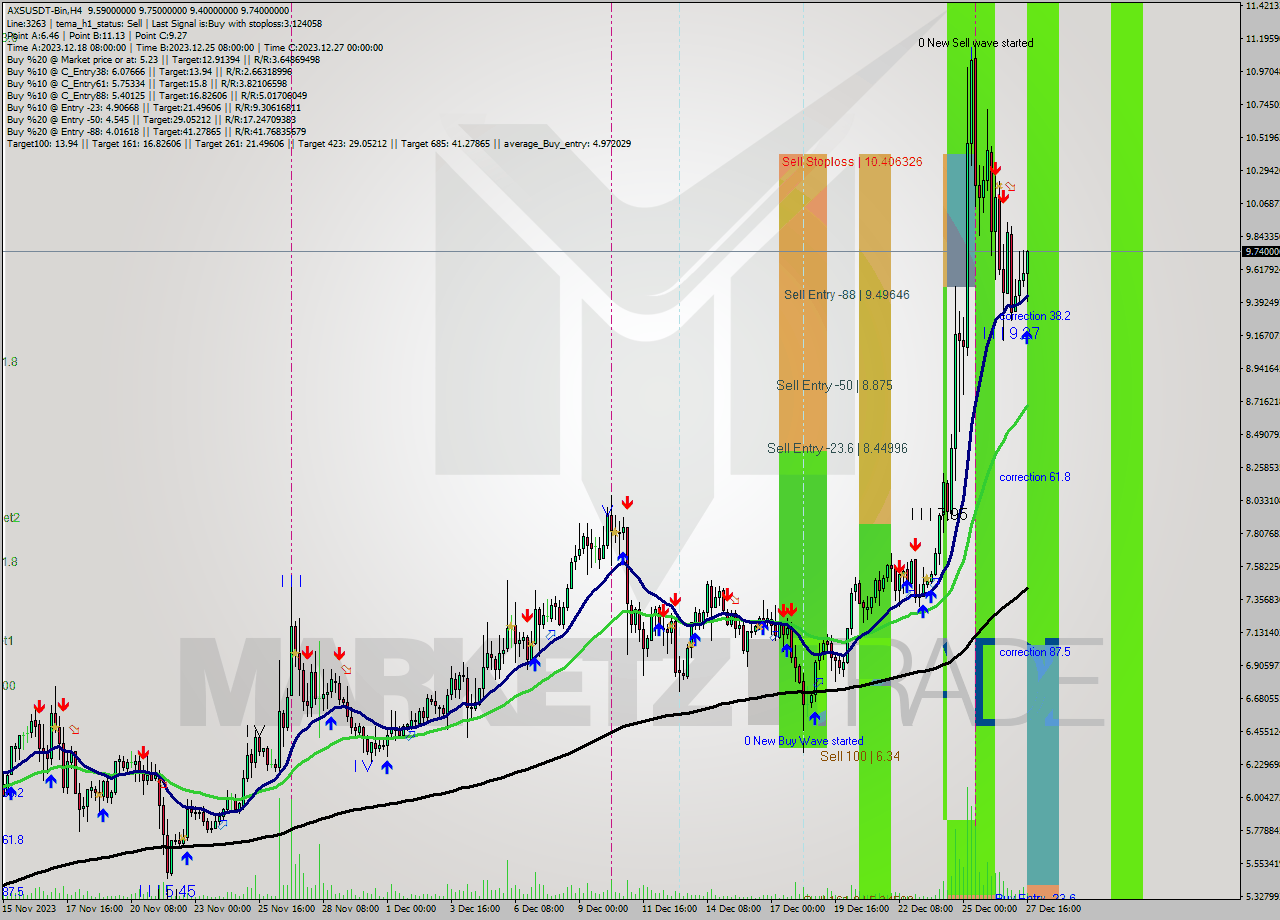This screenshot has height=920, width=1280.
Task: Click the '1 Dec 00:00' date axis label
Action: coord(411,909)
